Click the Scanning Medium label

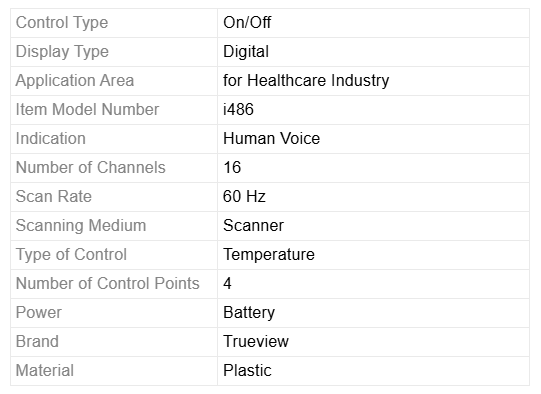(x=81, y=226)
